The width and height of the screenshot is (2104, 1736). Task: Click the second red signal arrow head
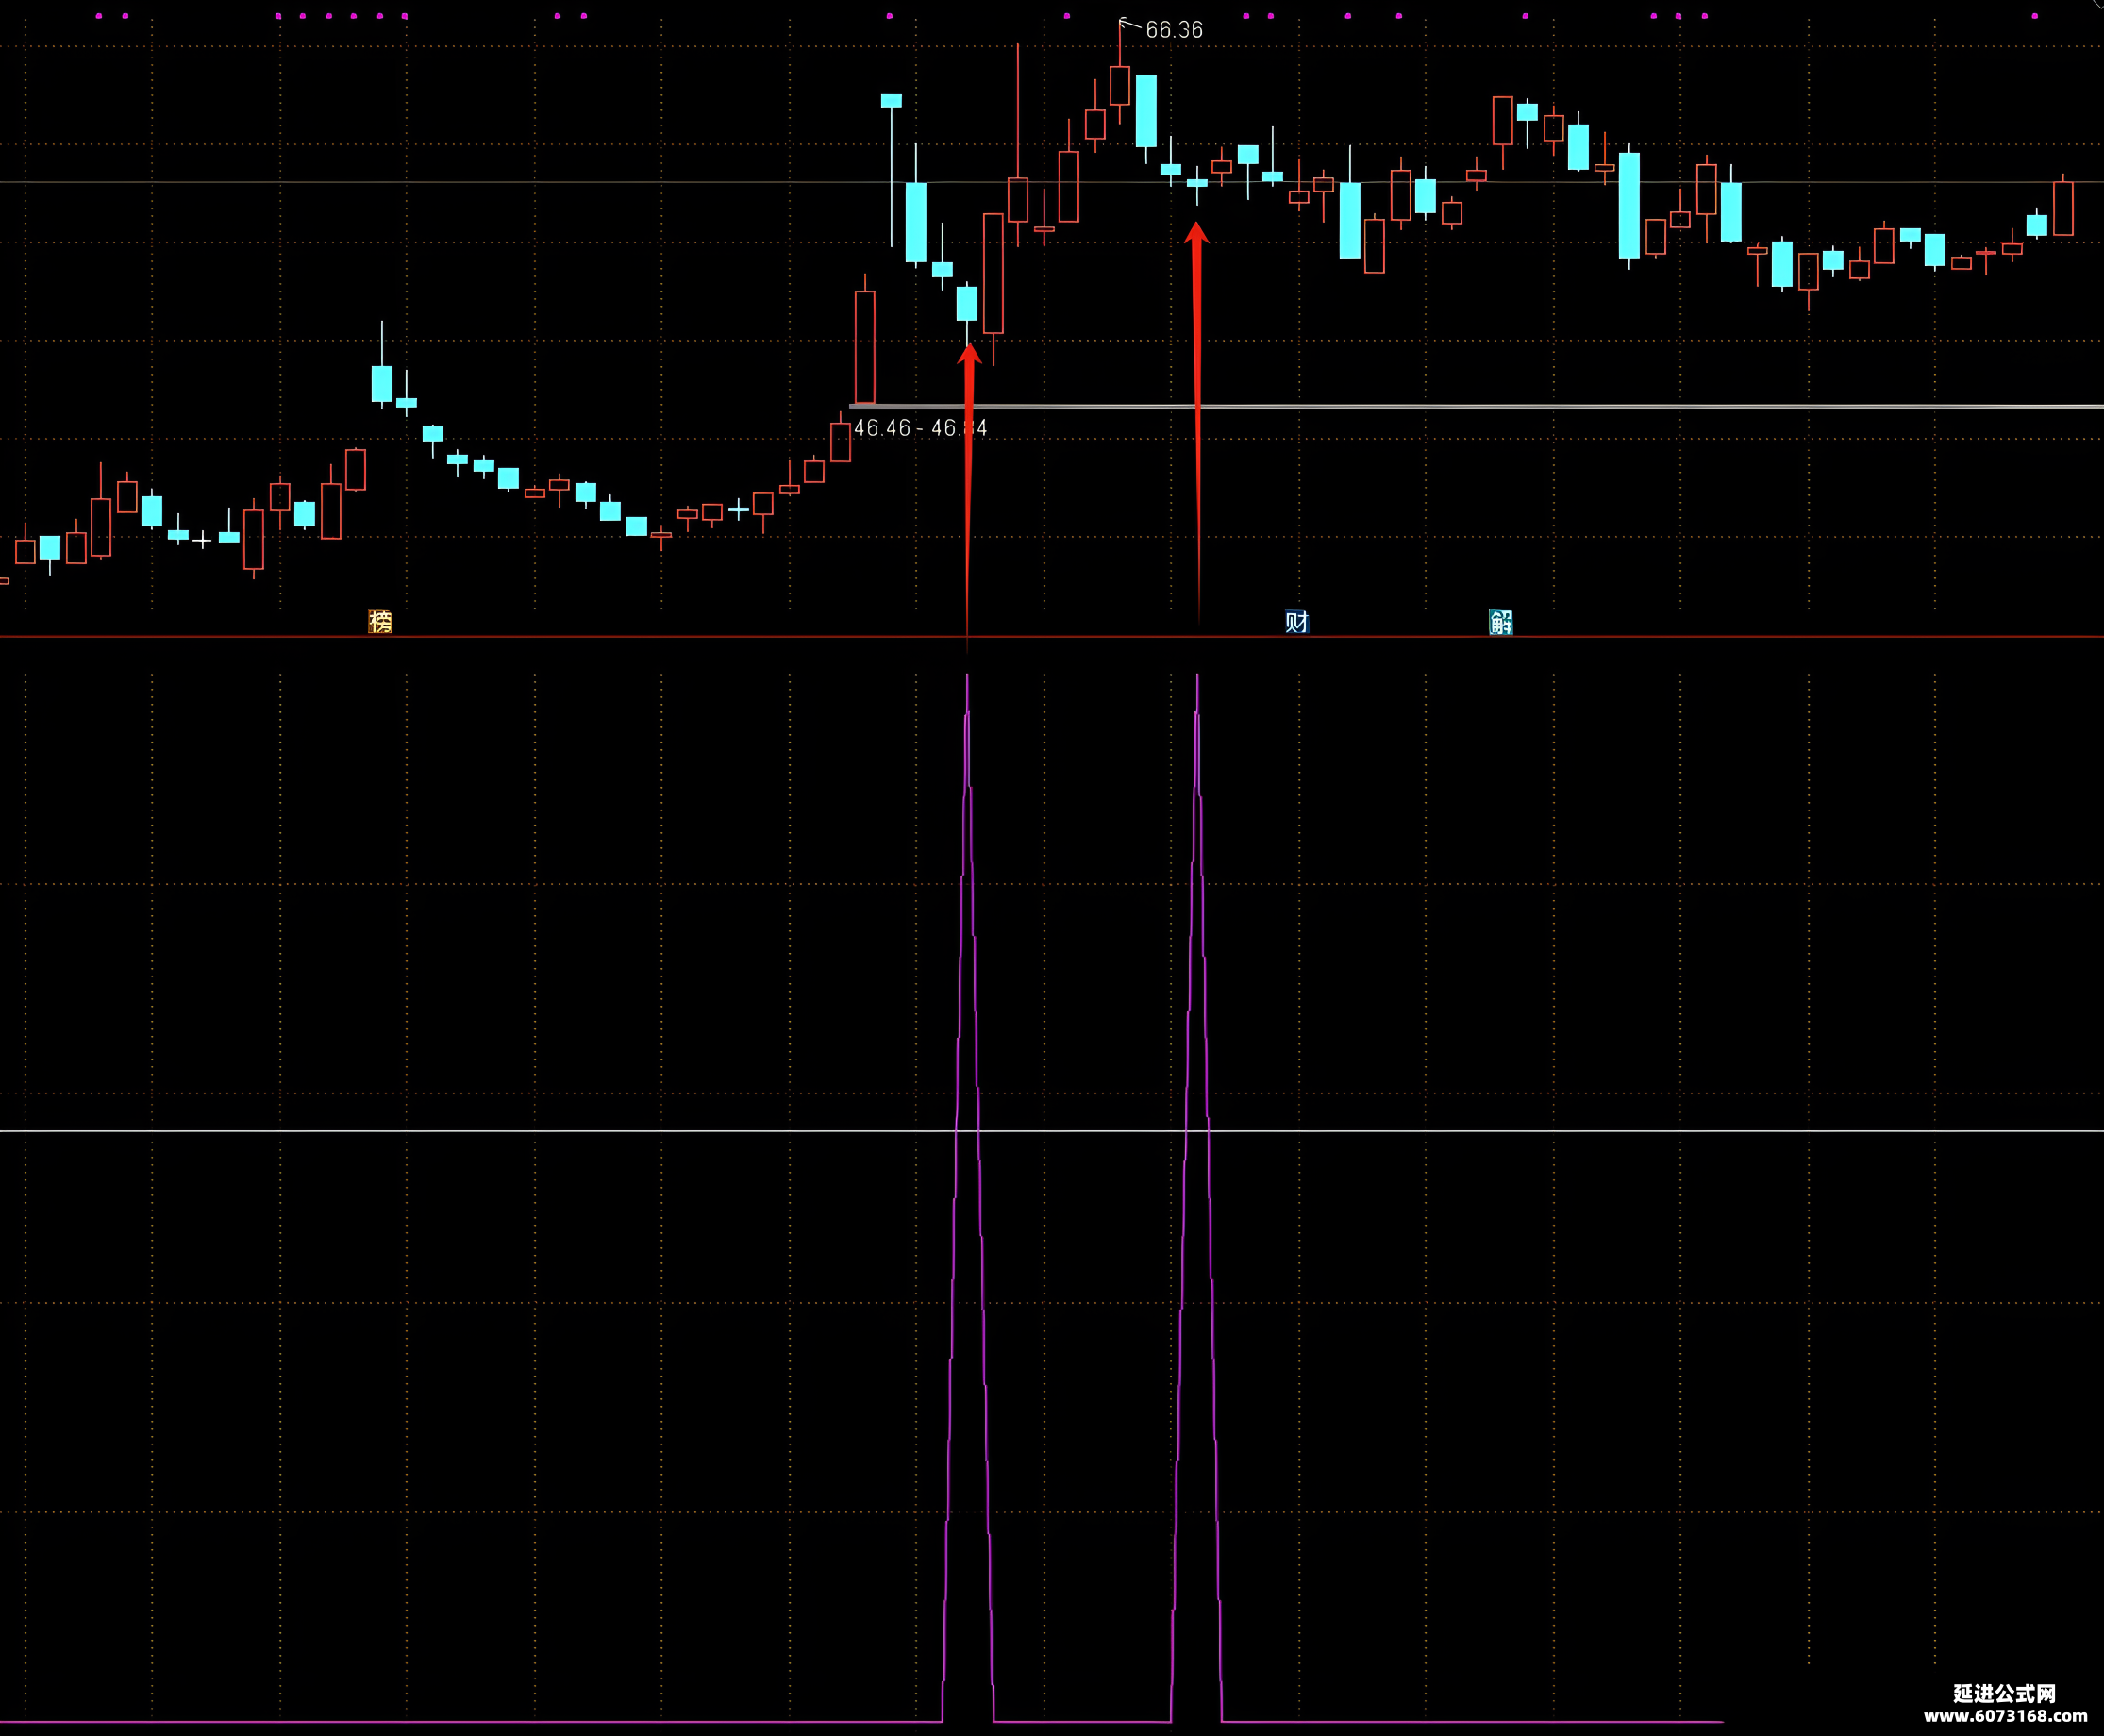coord(1197,233)
